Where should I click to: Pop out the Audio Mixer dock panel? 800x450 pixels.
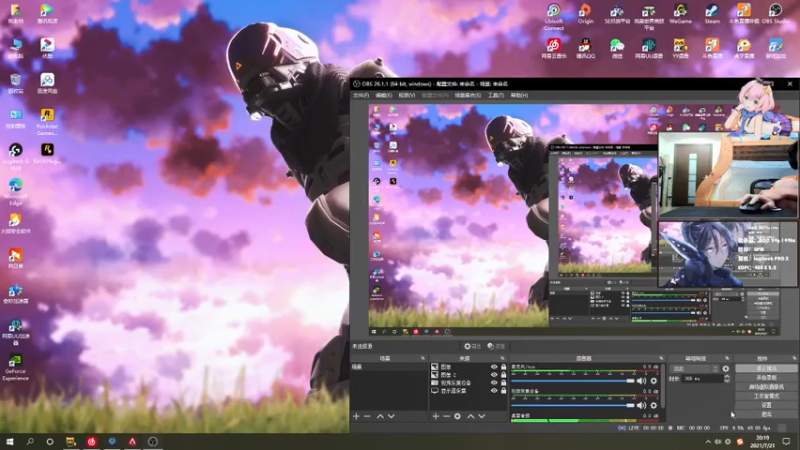coord(661,358)
